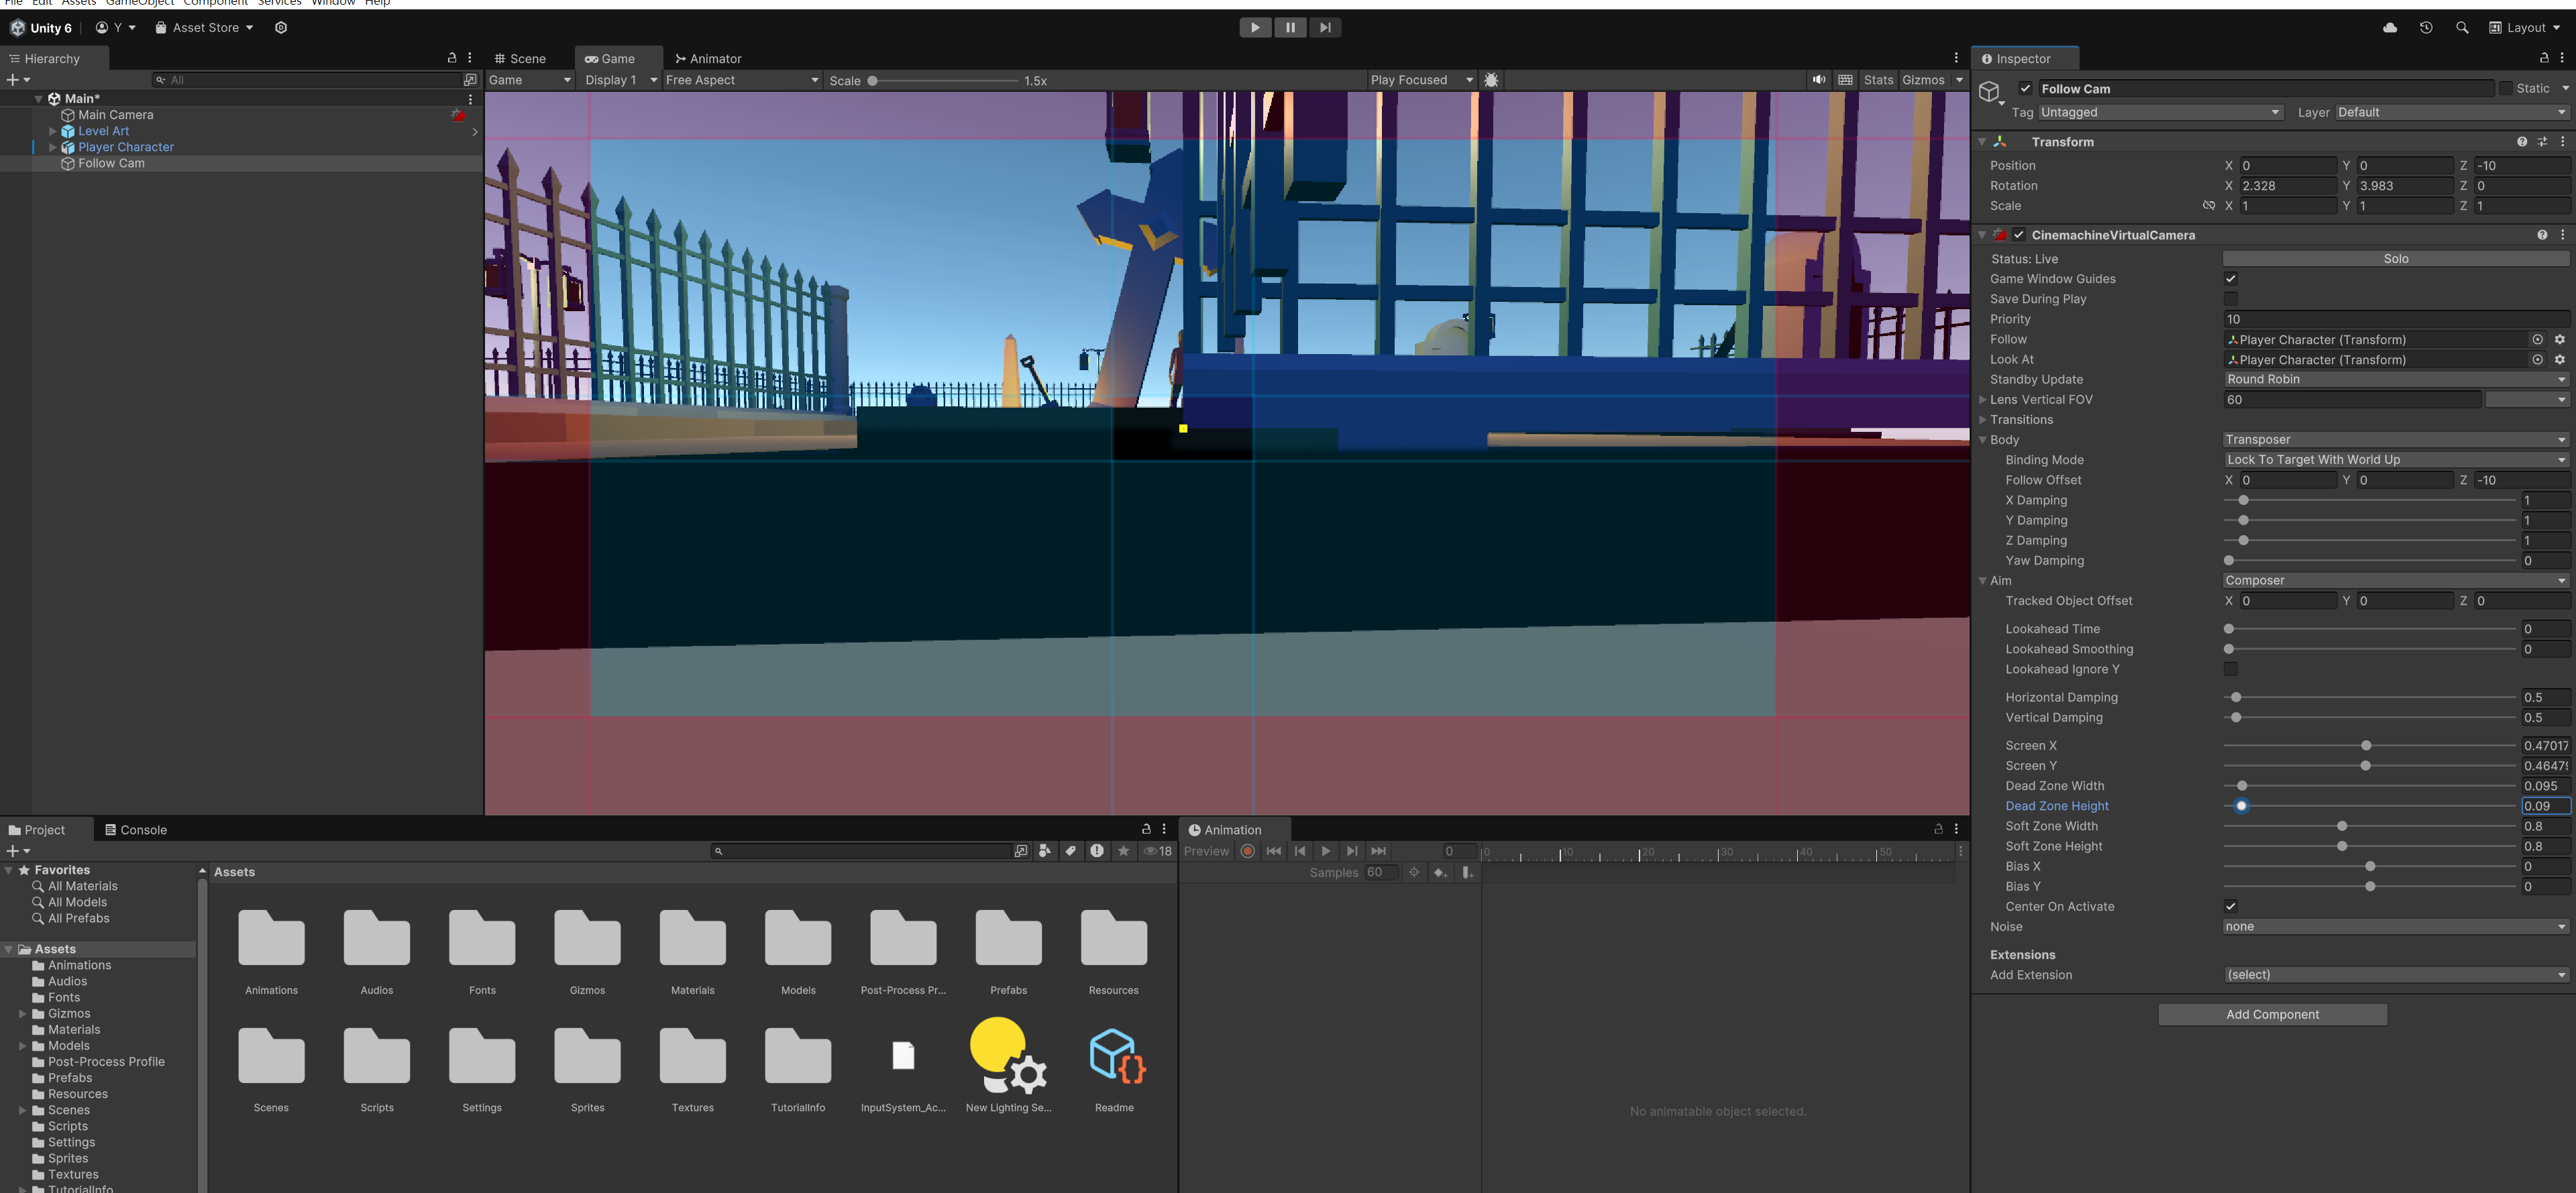Enable Save During Play checkbox
This screenshot has width=2576, height=1193.
[x=2230, y=299]
